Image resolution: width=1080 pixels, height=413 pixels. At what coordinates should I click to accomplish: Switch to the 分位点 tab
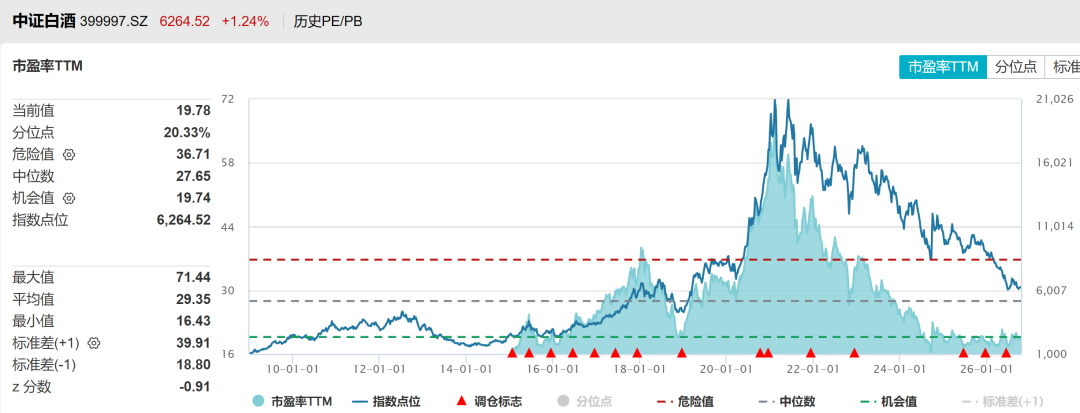click(x=1016, y=67)
